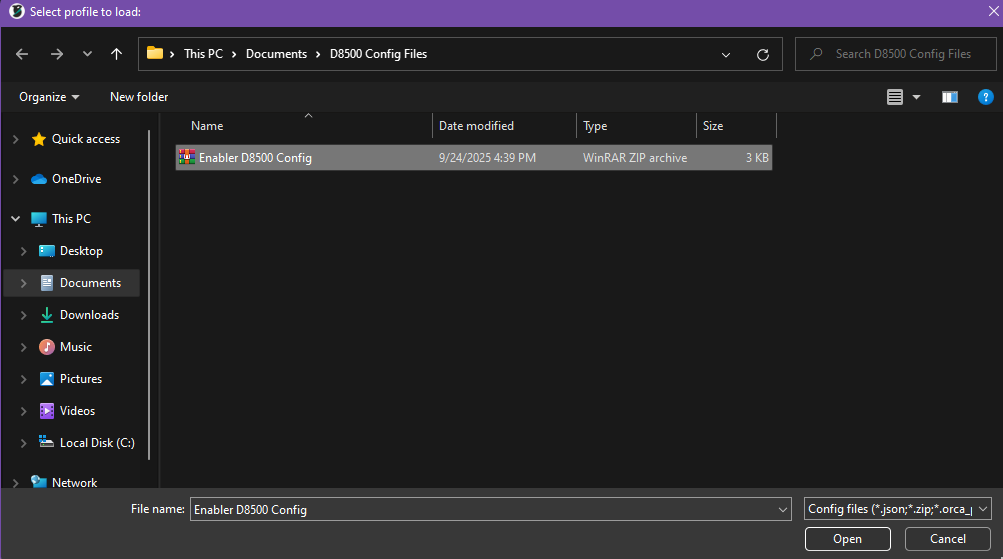Collapse the This PC tree node
The height and width of the screenshot is (559, 1003).
[x=15, y=219]
